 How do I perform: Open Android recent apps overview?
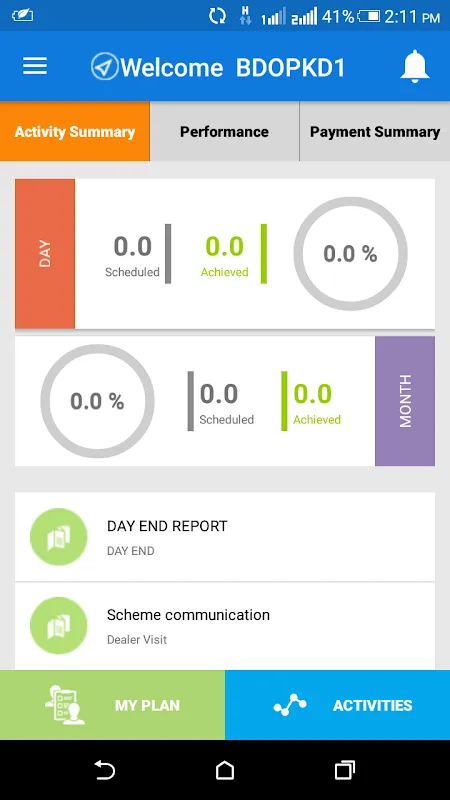(x=345, y=770)
